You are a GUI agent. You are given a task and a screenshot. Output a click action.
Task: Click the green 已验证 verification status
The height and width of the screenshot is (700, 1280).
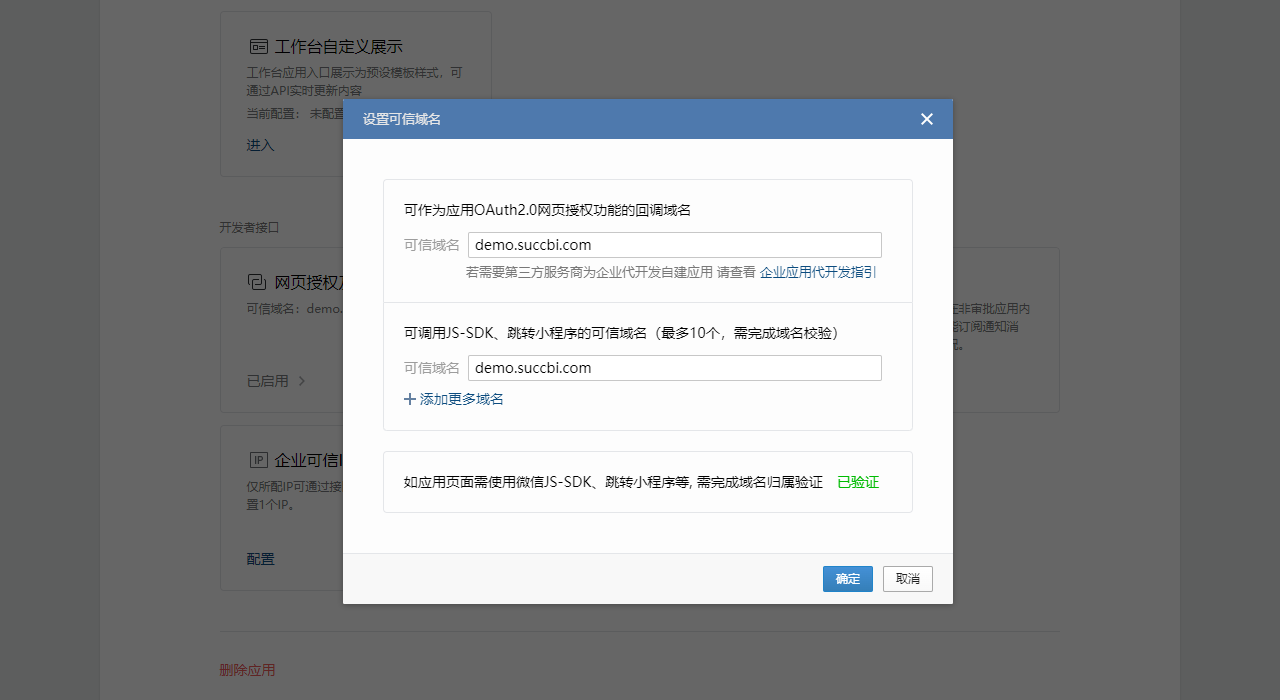click(857, 481)
